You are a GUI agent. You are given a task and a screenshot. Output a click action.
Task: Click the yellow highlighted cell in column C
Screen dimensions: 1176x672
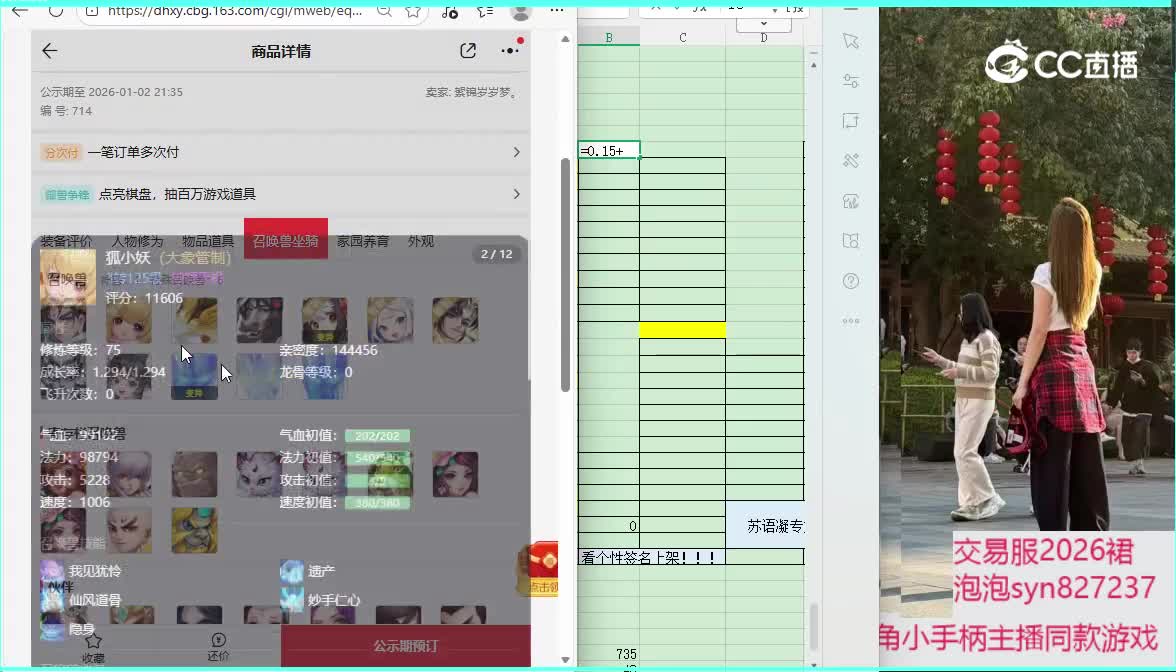(x=682, y=330)
